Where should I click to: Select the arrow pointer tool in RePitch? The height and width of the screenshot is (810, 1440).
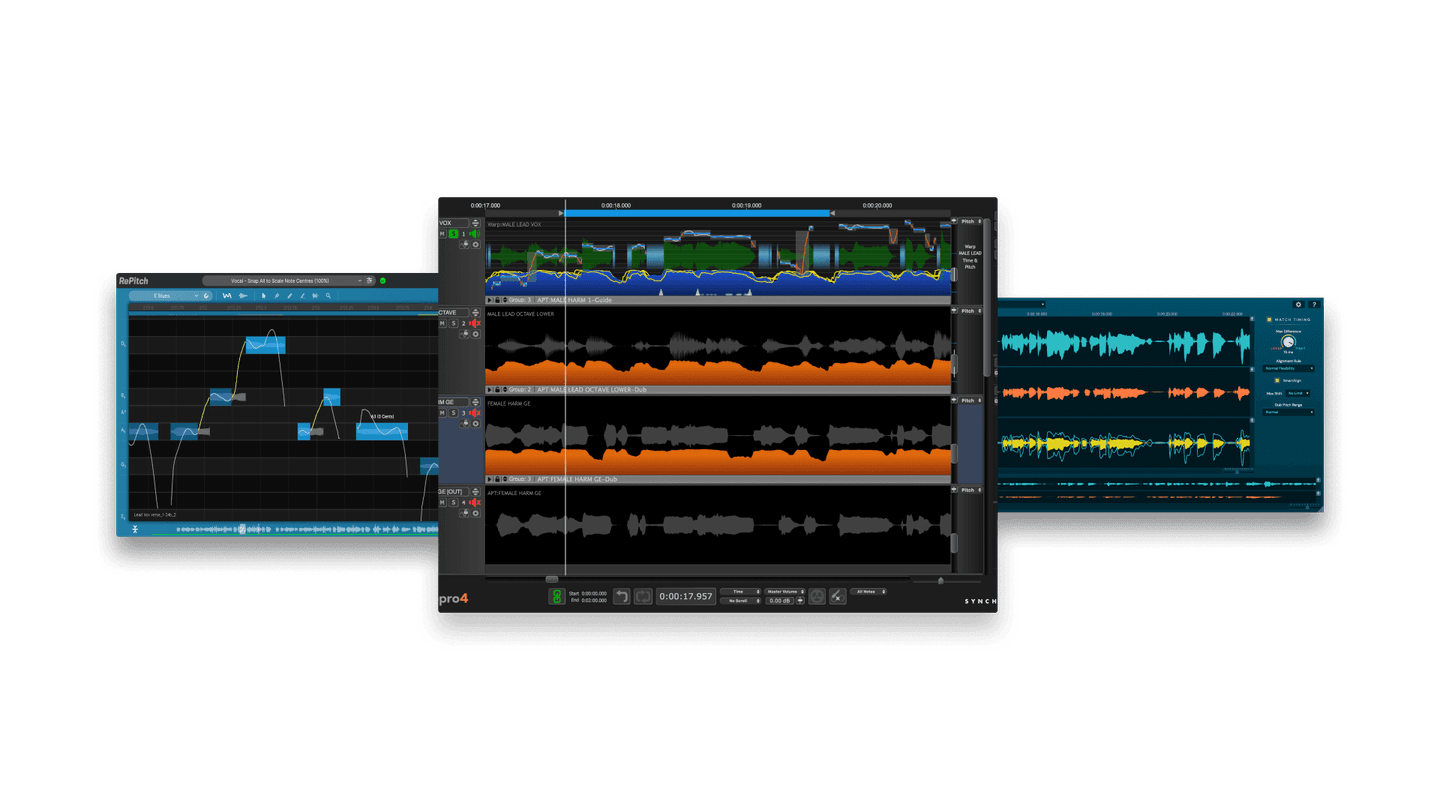pyautogui.click(x=264, y=296)
